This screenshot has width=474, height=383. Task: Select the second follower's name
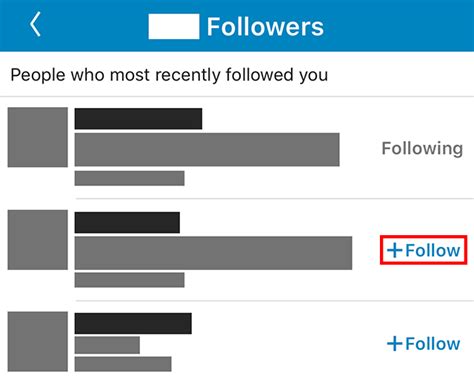pyautogui.click(x=127, y=222)
